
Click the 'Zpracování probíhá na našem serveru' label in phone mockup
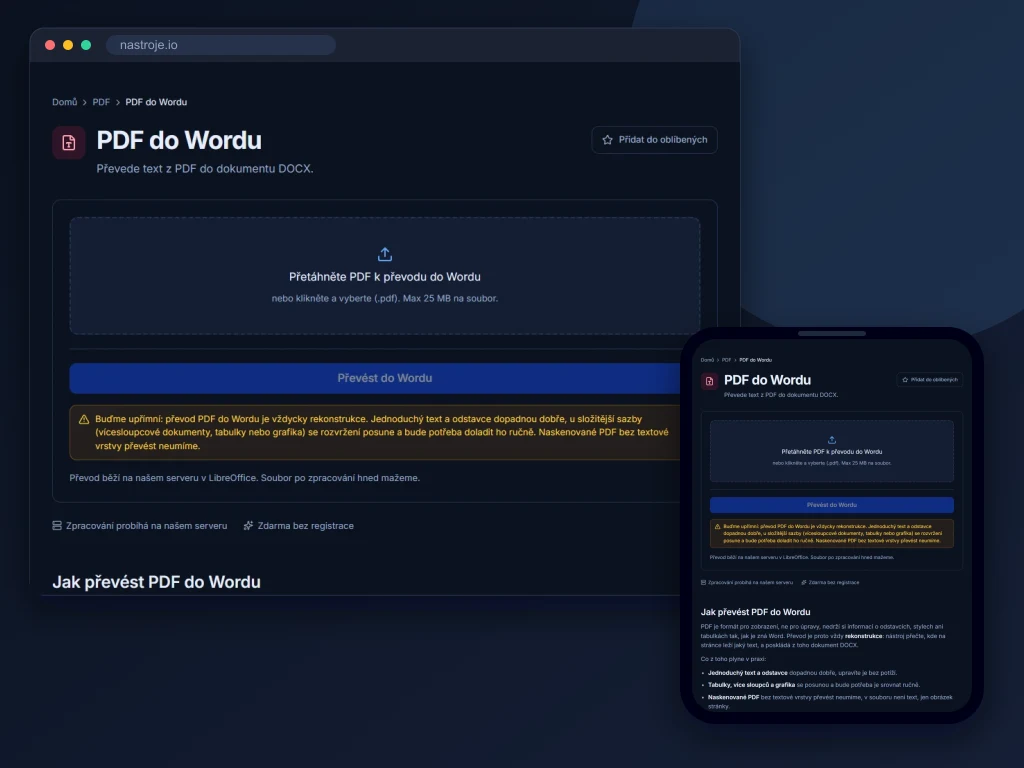[750, 583]
